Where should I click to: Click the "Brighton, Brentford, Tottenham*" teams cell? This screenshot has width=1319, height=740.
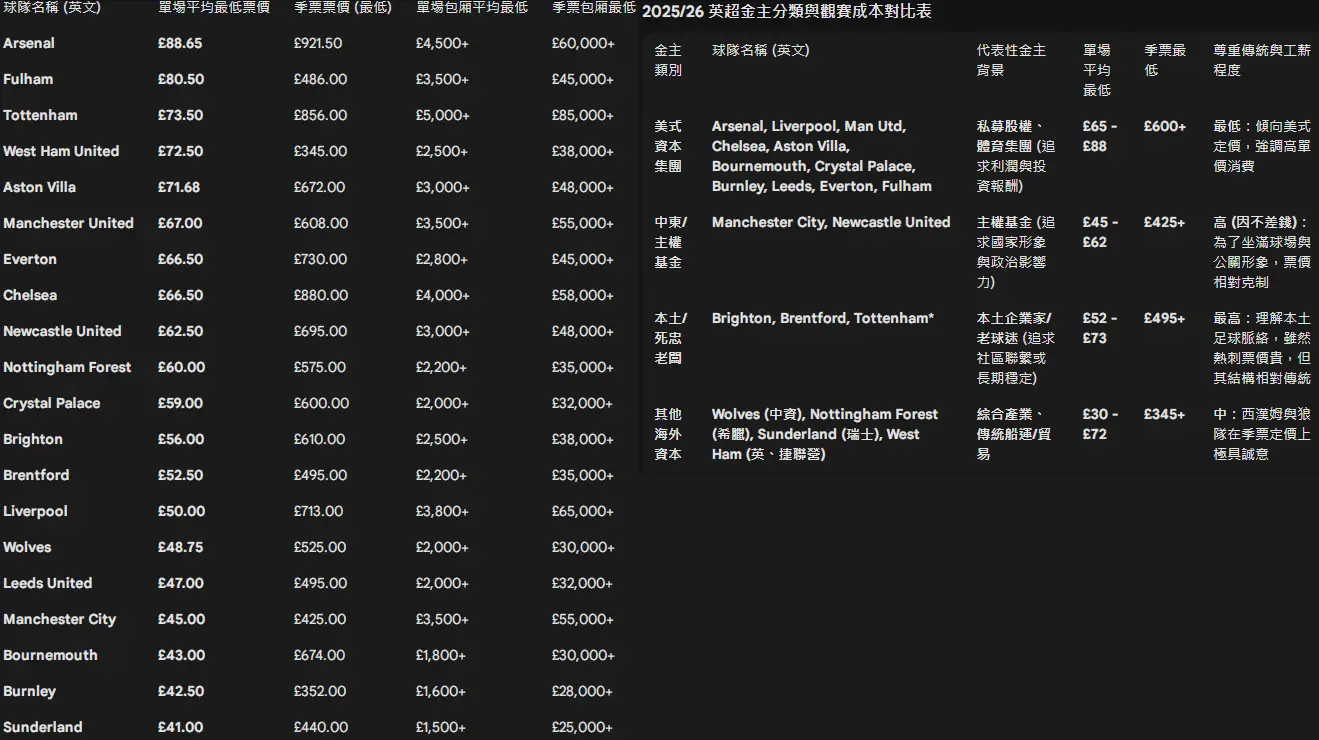tap(822, 318)
